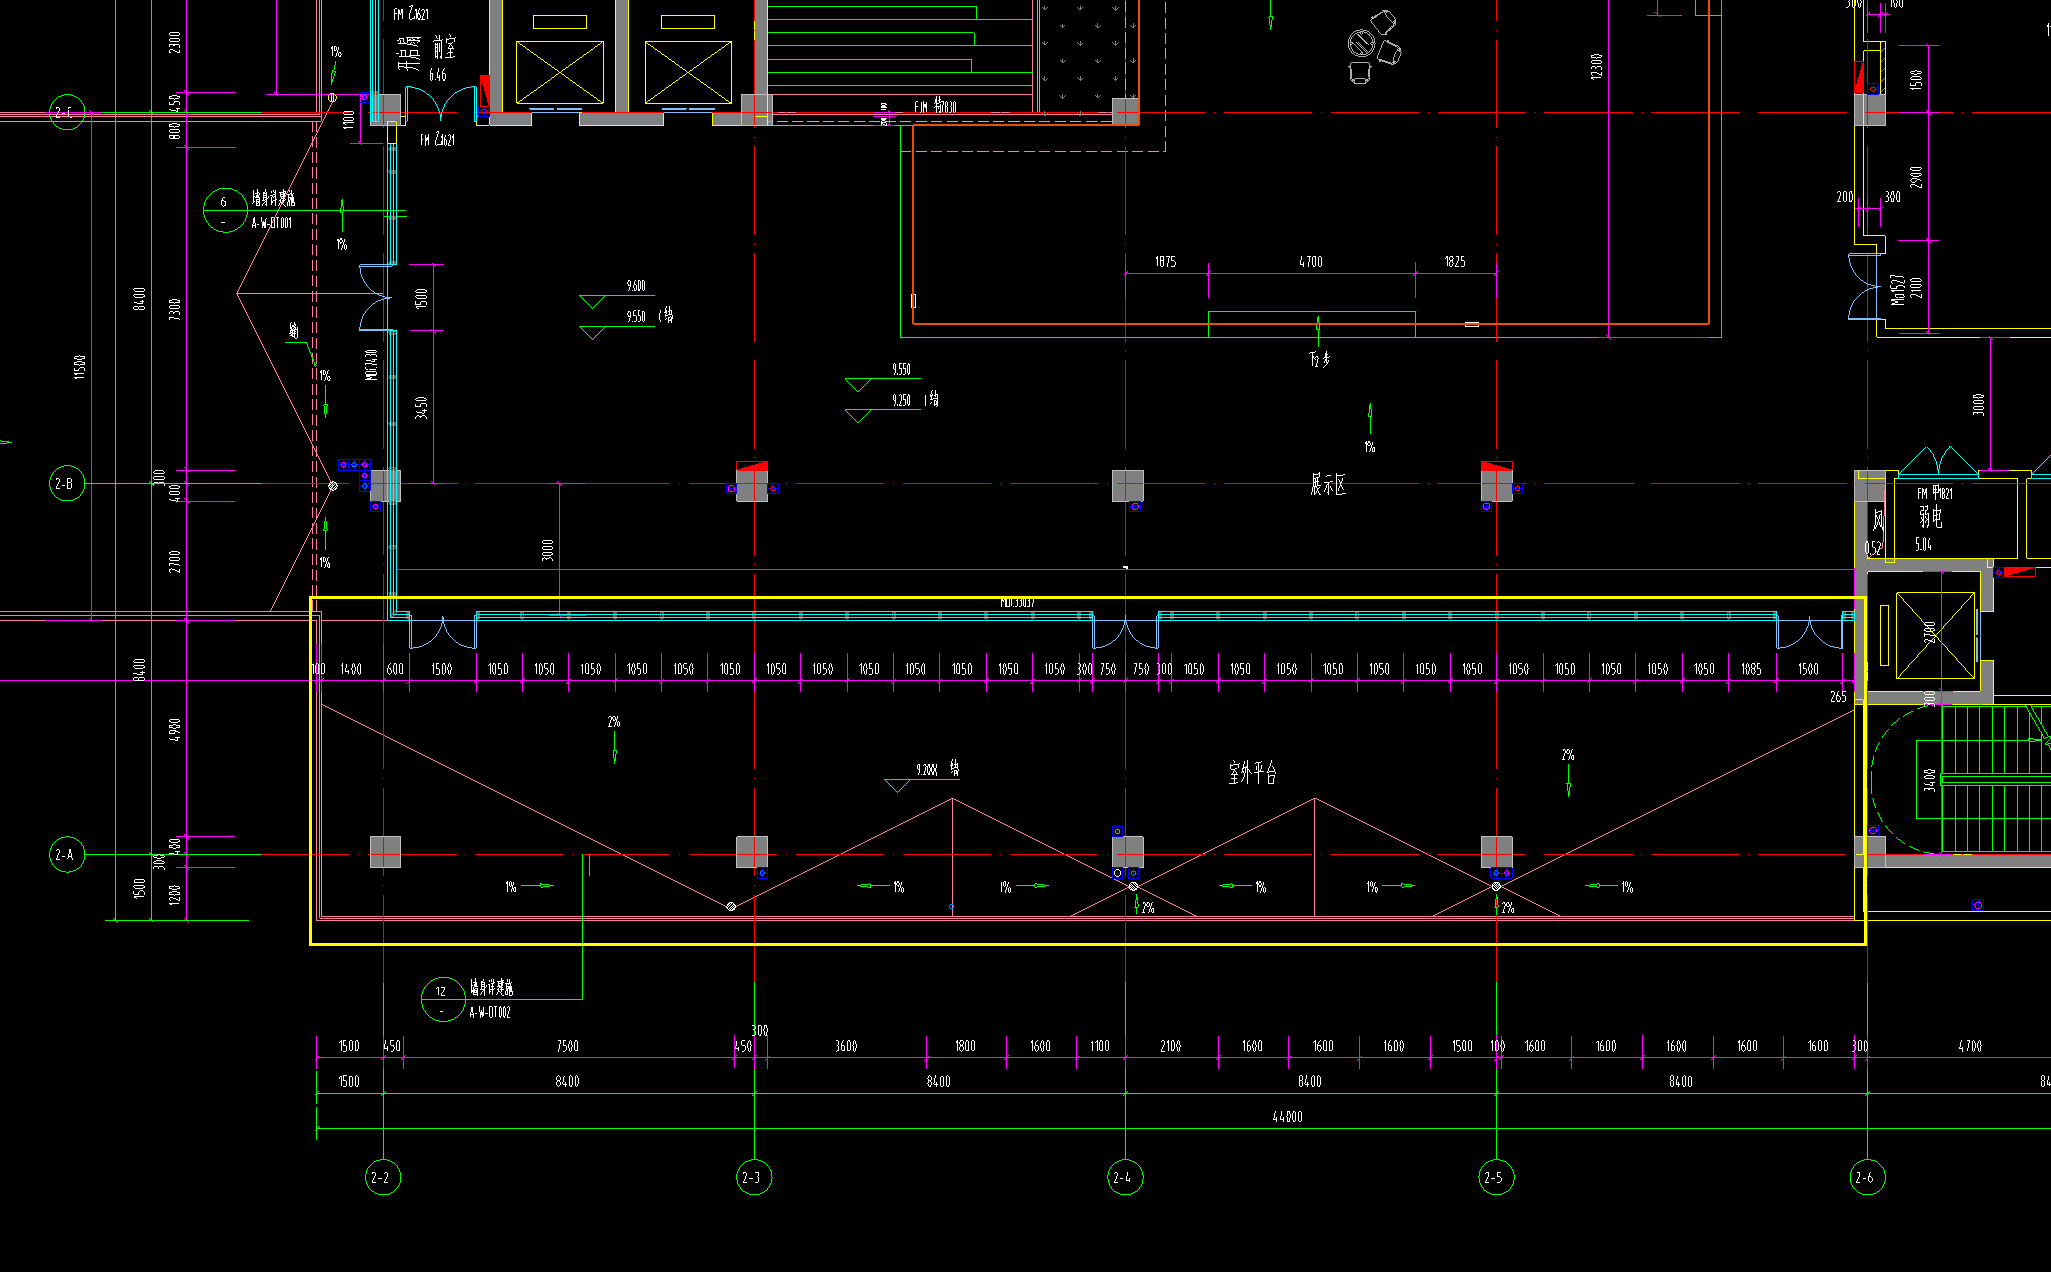The height and width of the screenshot is (1272, 2051).
Task: Select the 265 dimension text
Action: tap(1838, 697)
